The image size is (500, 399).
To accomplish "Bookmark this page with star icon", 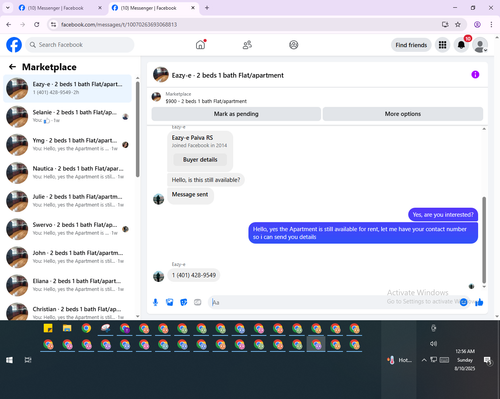I will click(x=458, y=24).
